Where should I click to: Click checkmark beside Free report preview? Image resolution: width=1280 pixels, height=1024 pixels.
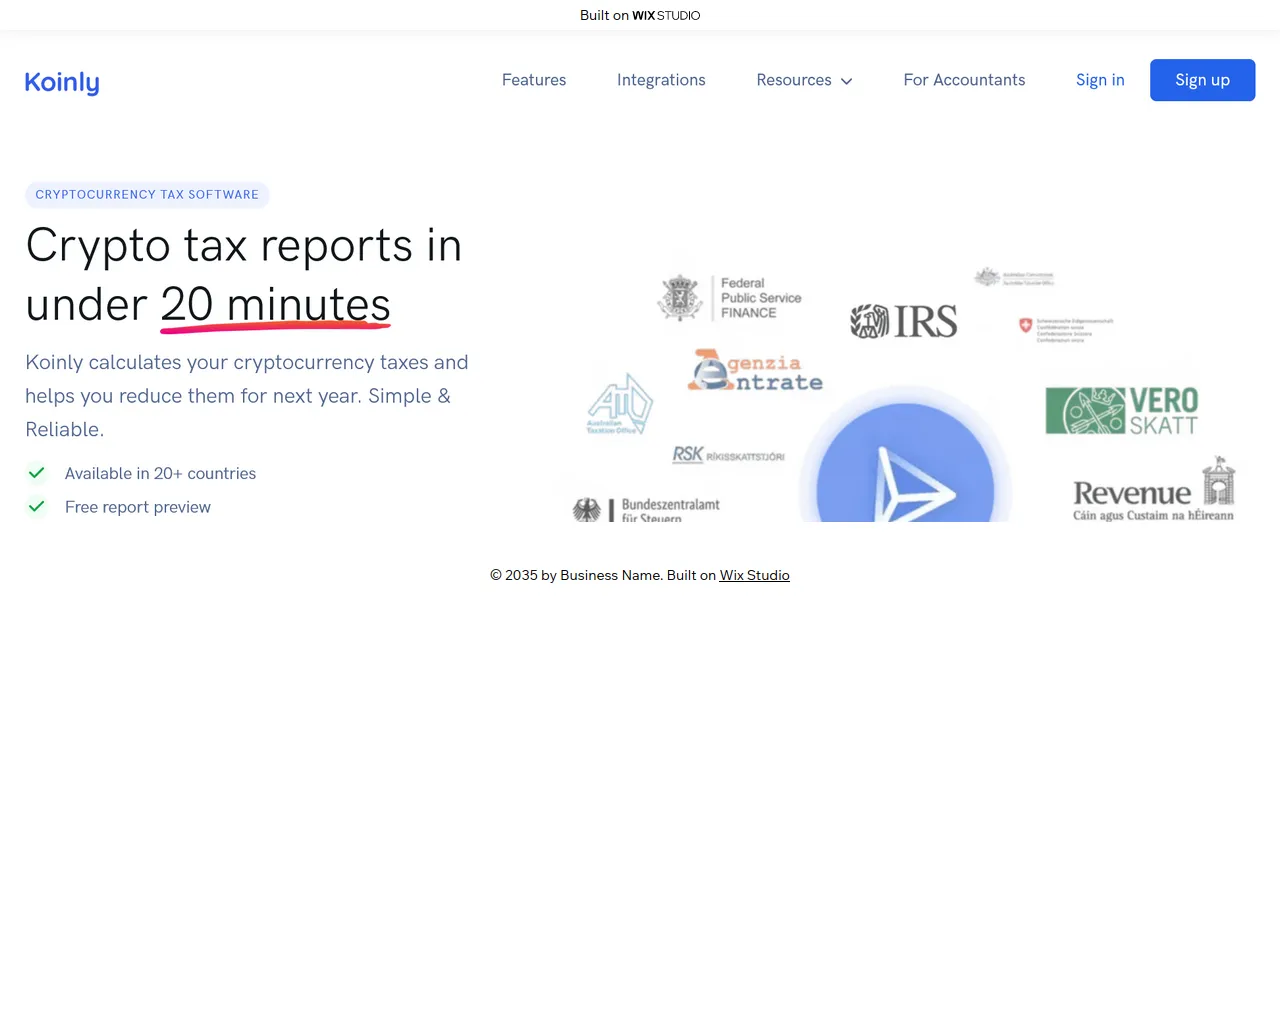pos(36,507)
